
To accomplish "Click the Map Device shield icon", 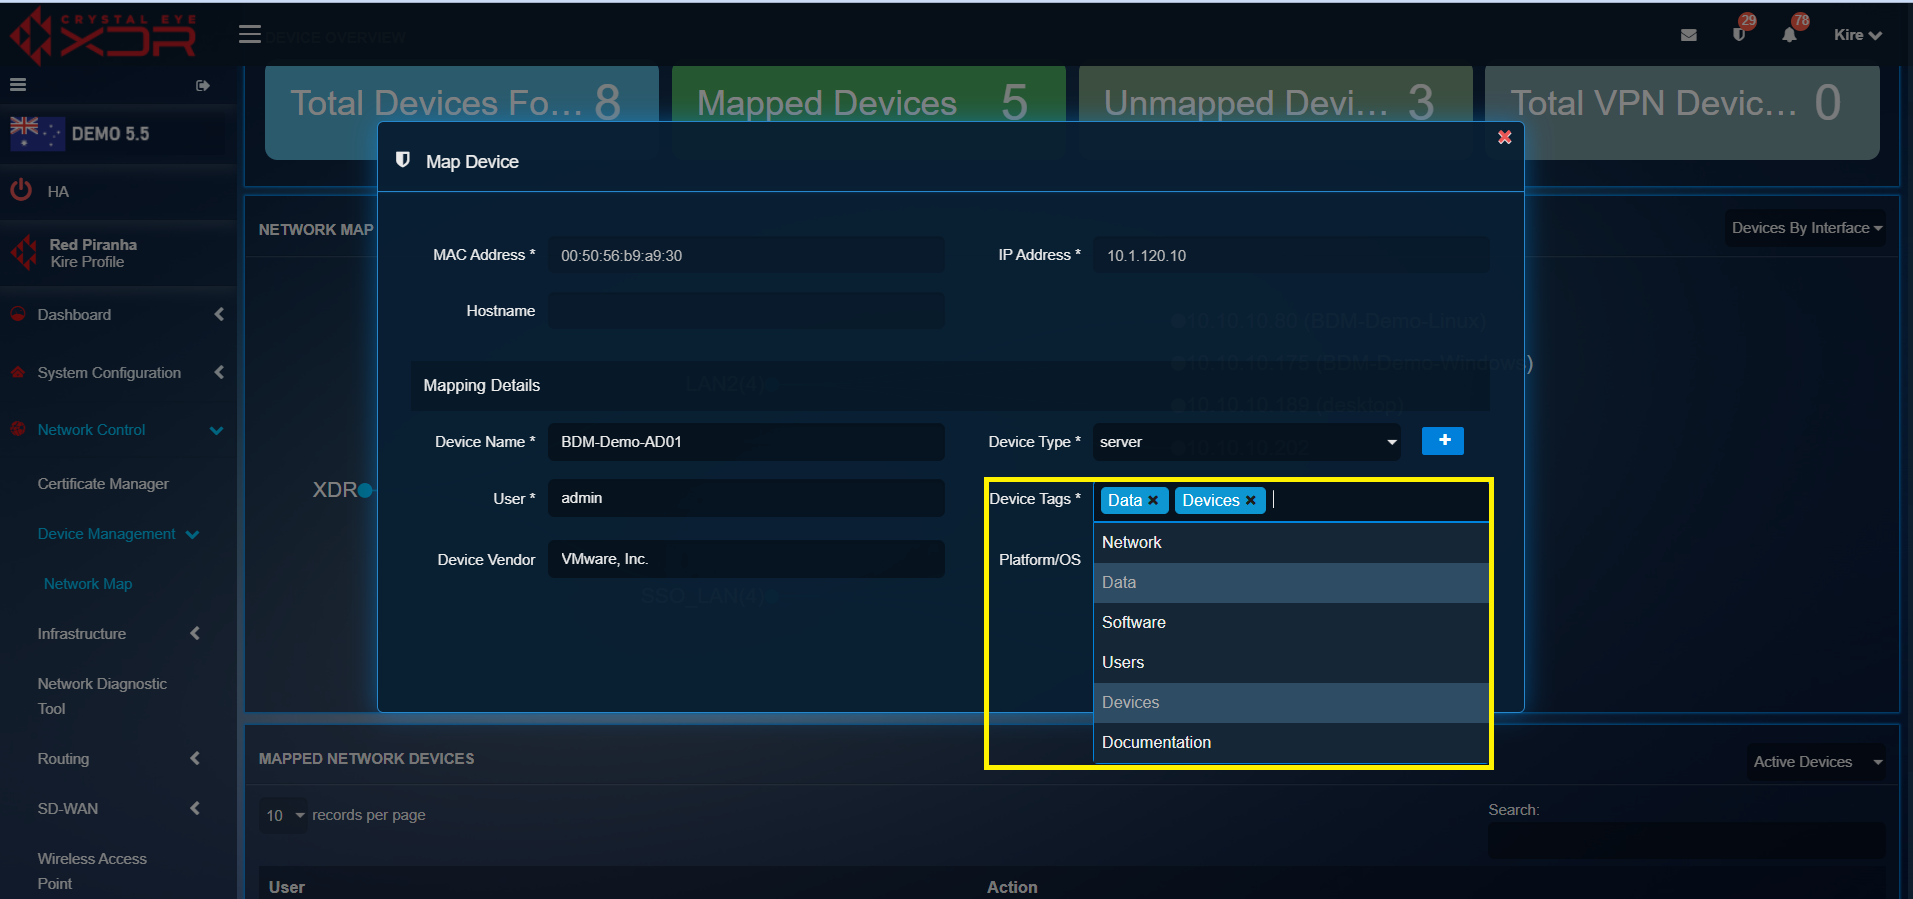I will coord(403,160).
